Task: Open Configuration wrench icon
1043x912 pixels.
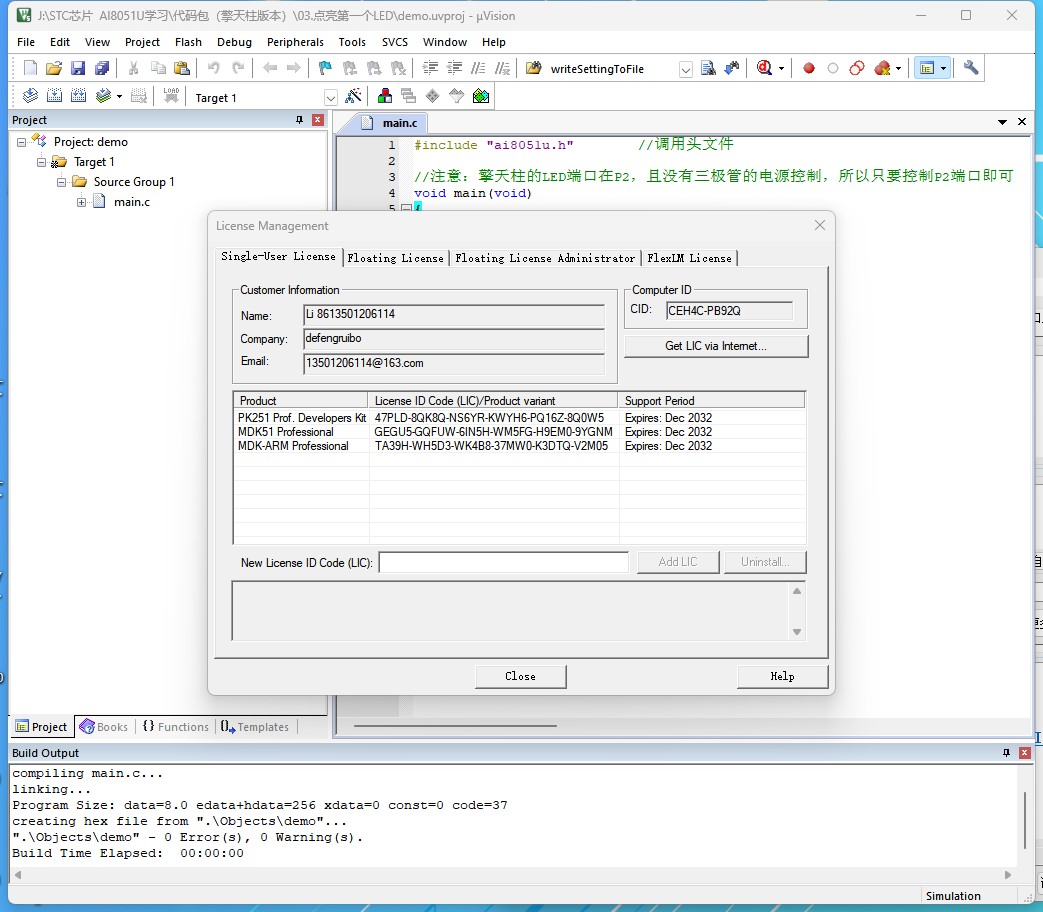Action: (x=970, y=68)
